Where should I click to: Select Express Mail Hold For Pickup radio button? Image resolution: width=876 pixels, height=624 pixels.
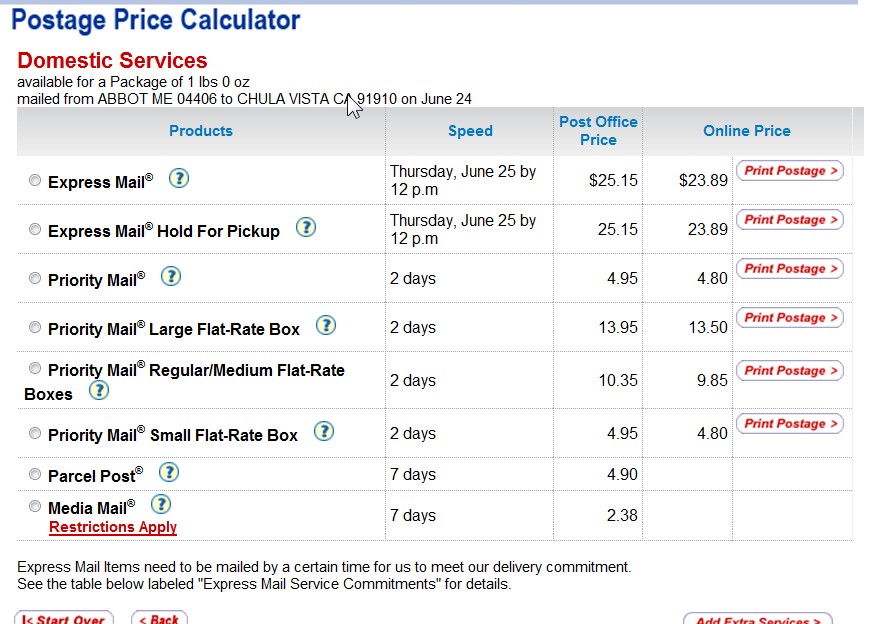(35, 229)
